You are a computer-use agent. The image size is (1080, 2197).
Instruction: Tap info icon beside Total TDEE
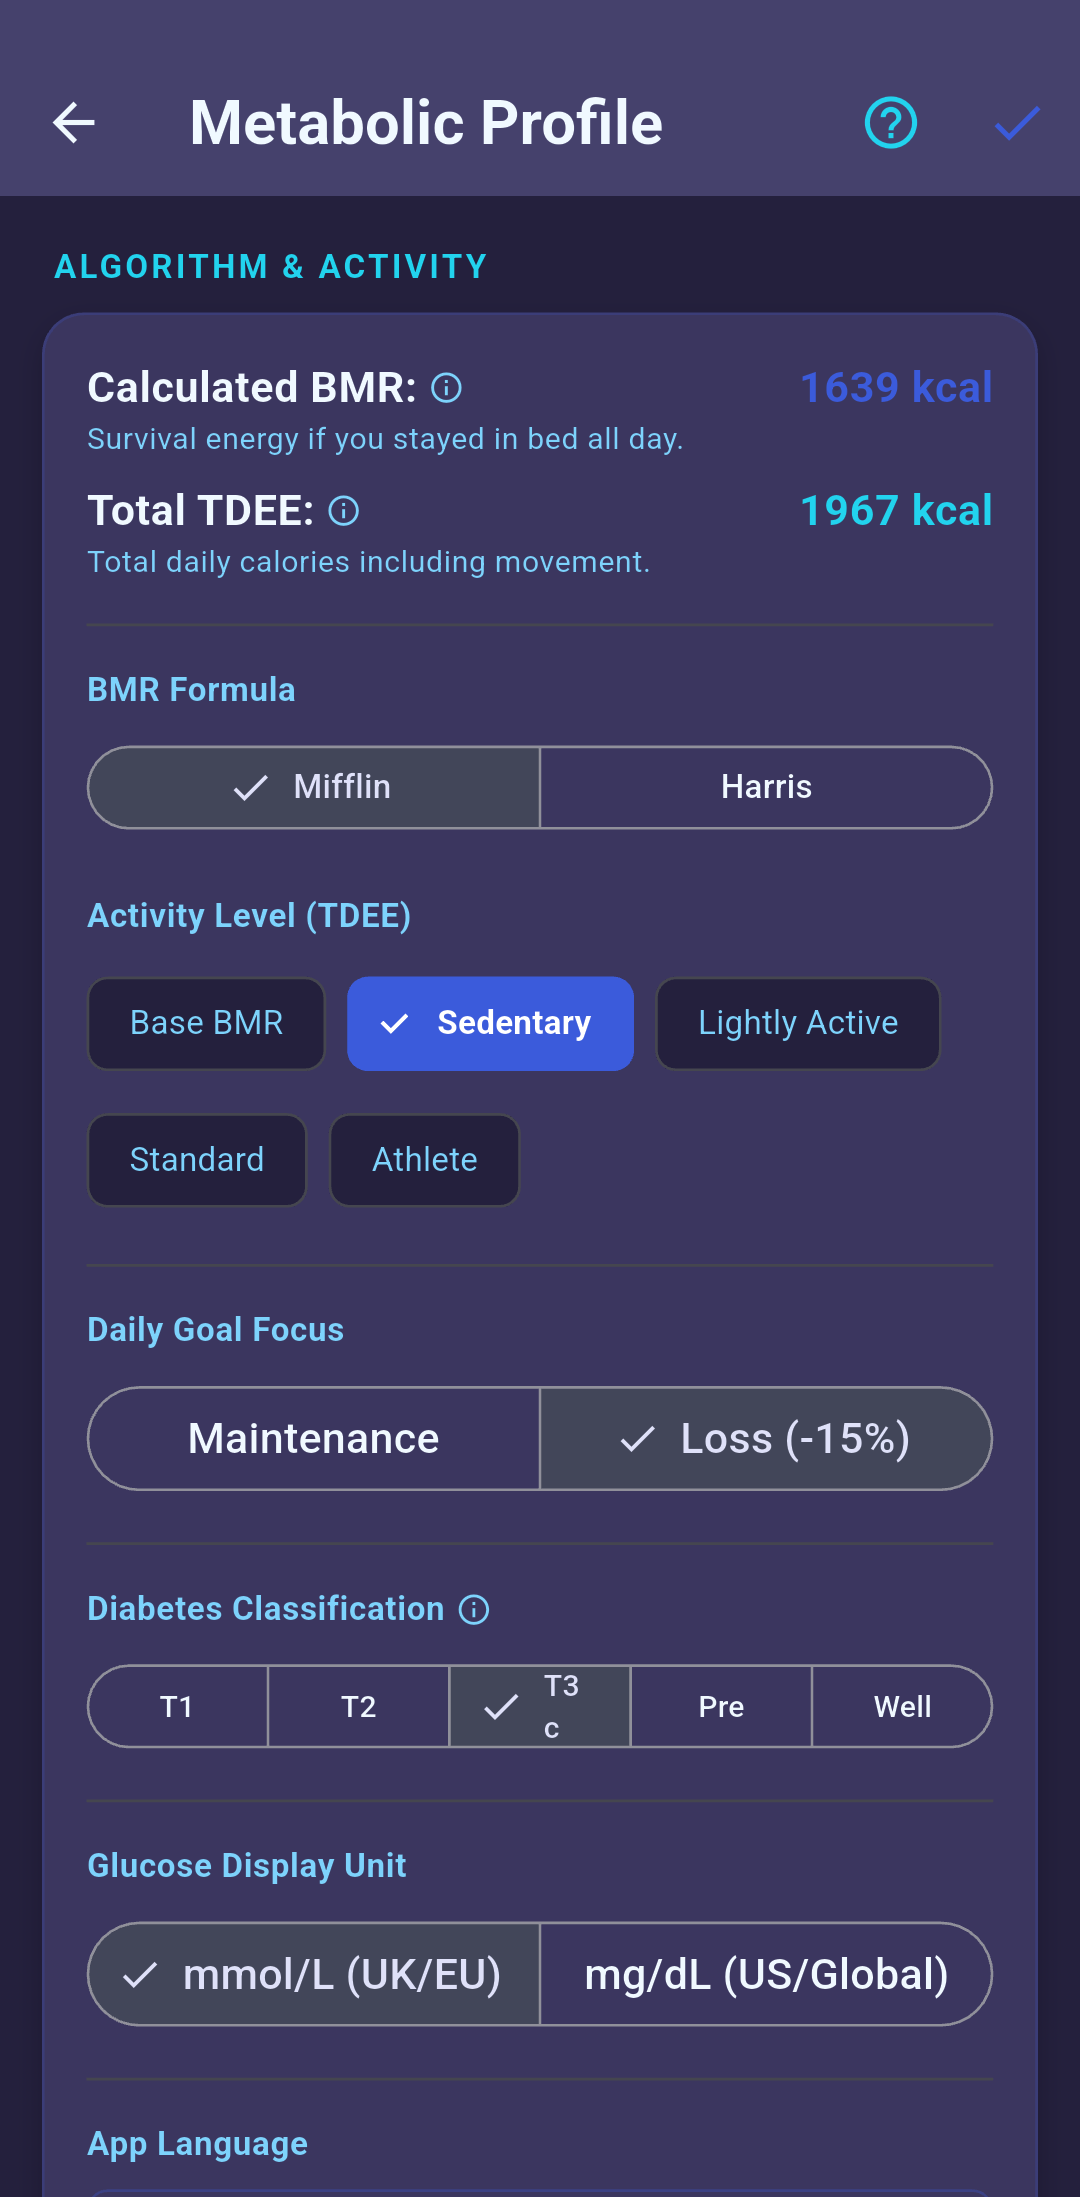(343, 511)
